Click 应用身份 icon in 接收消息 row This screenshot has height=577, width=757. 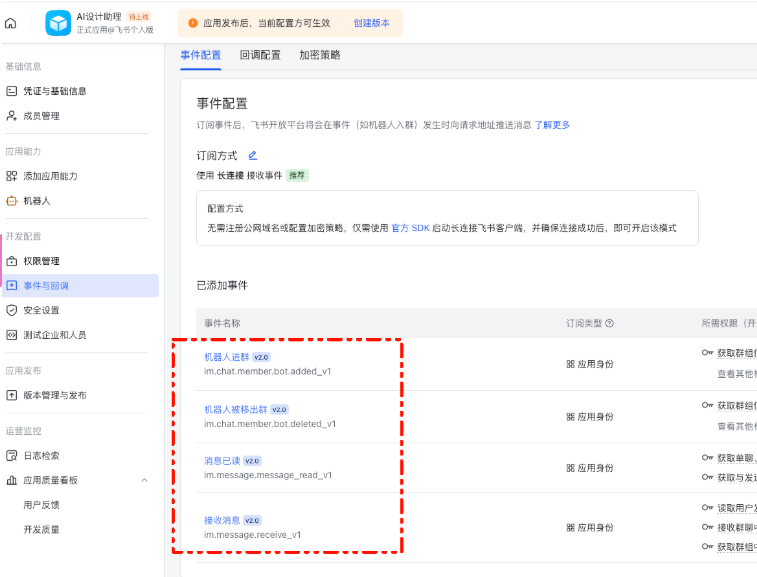[x=571, y=528]
